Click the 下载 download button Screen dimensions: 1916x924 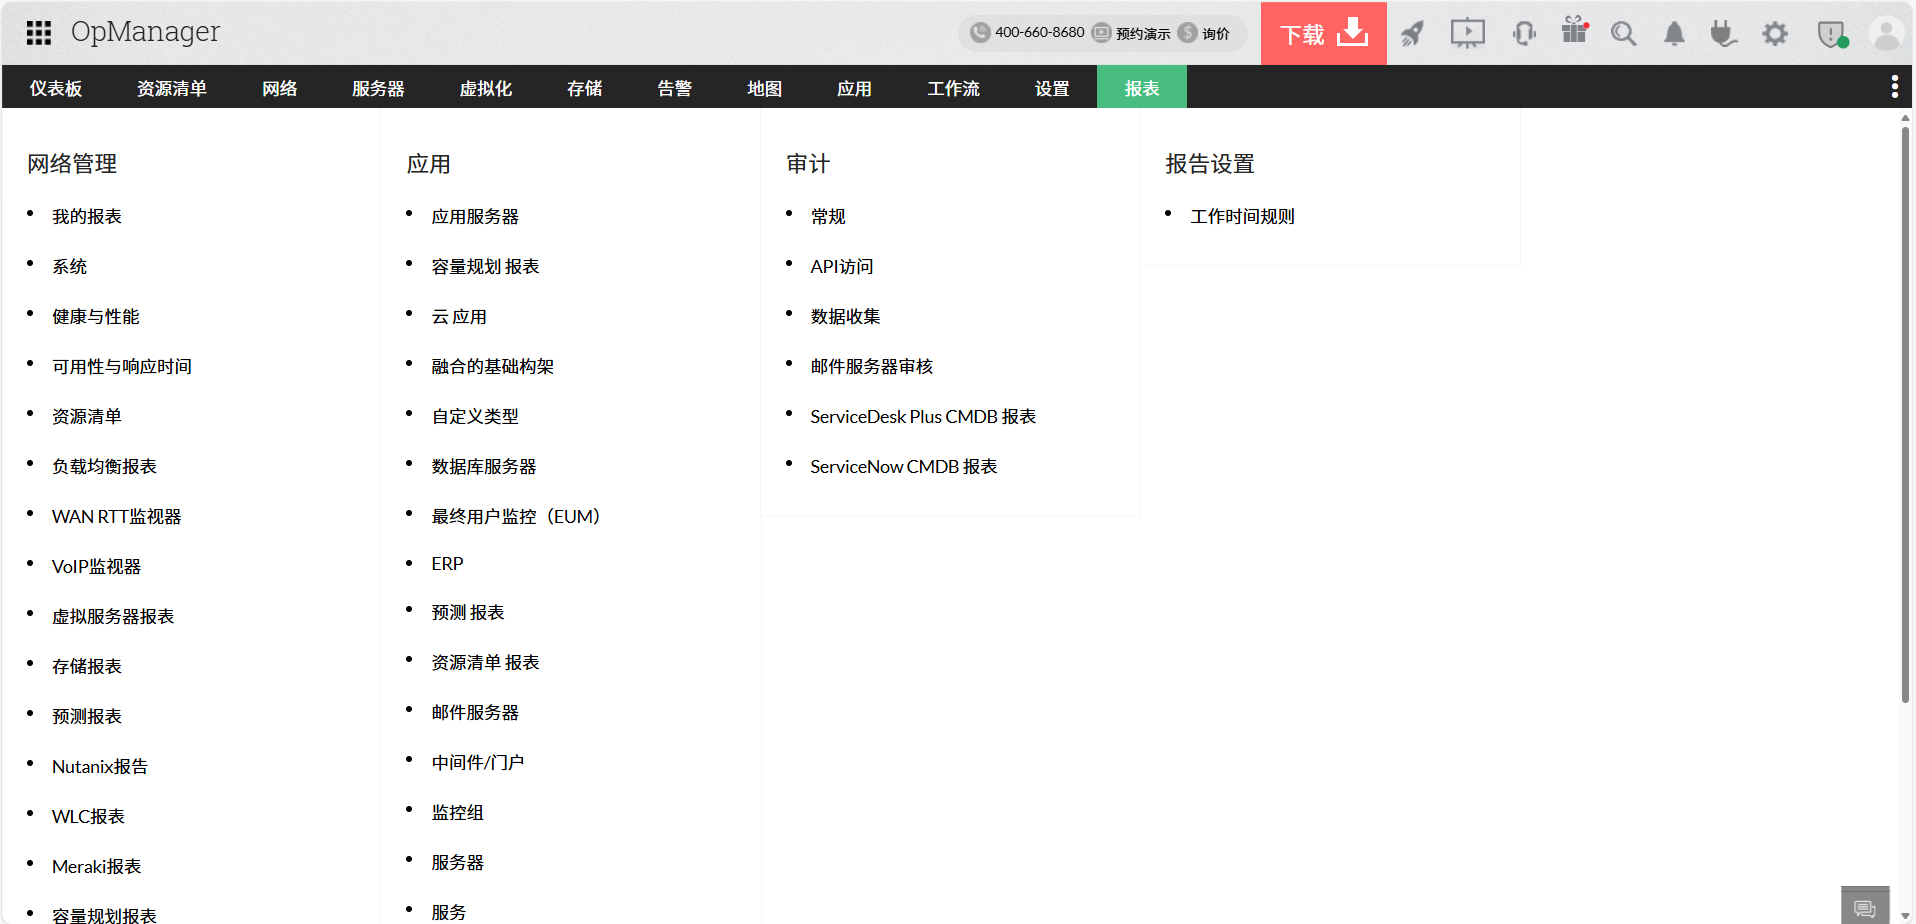click(x=1322, y=33)
